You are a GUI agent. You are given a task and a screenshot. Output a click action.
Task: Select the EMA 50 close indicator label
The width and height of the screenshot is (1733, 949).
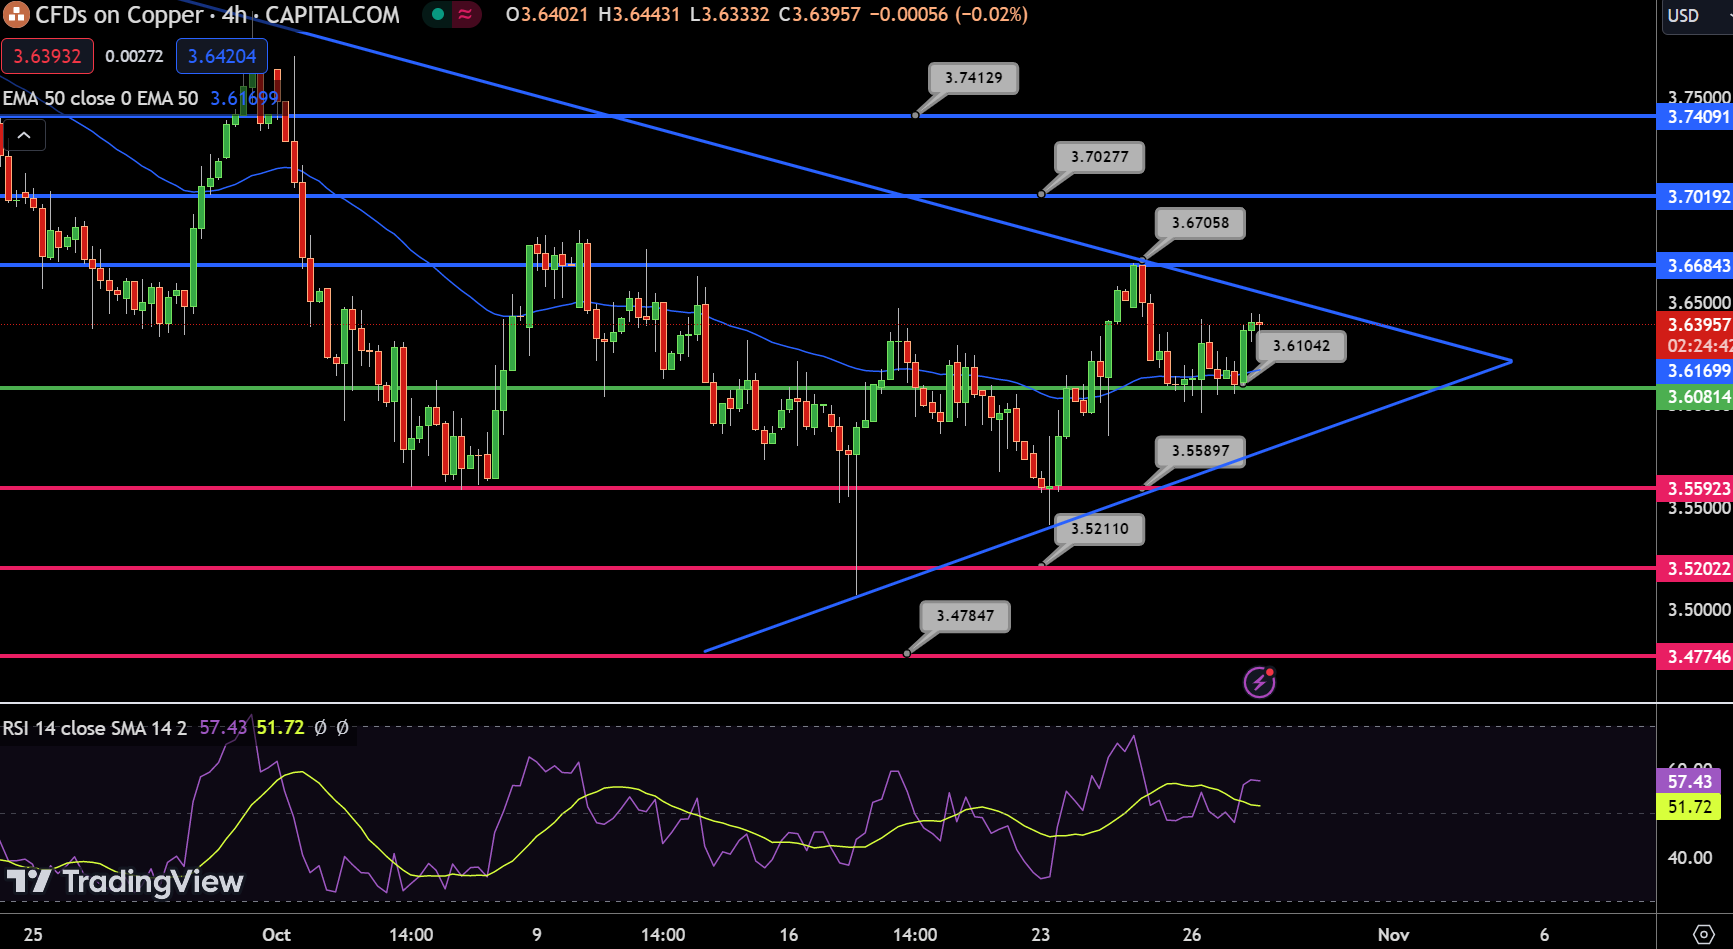(100, 98)
